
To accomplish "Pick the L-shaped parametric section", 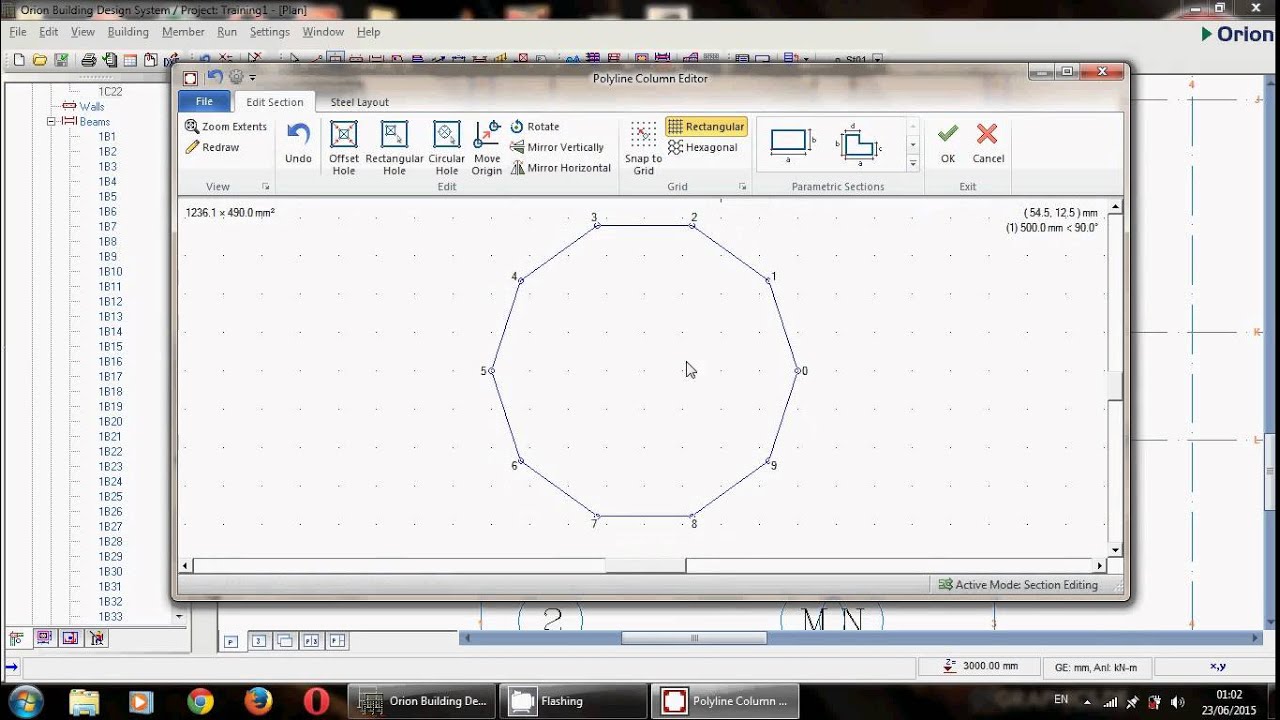I will coord(858,144).
